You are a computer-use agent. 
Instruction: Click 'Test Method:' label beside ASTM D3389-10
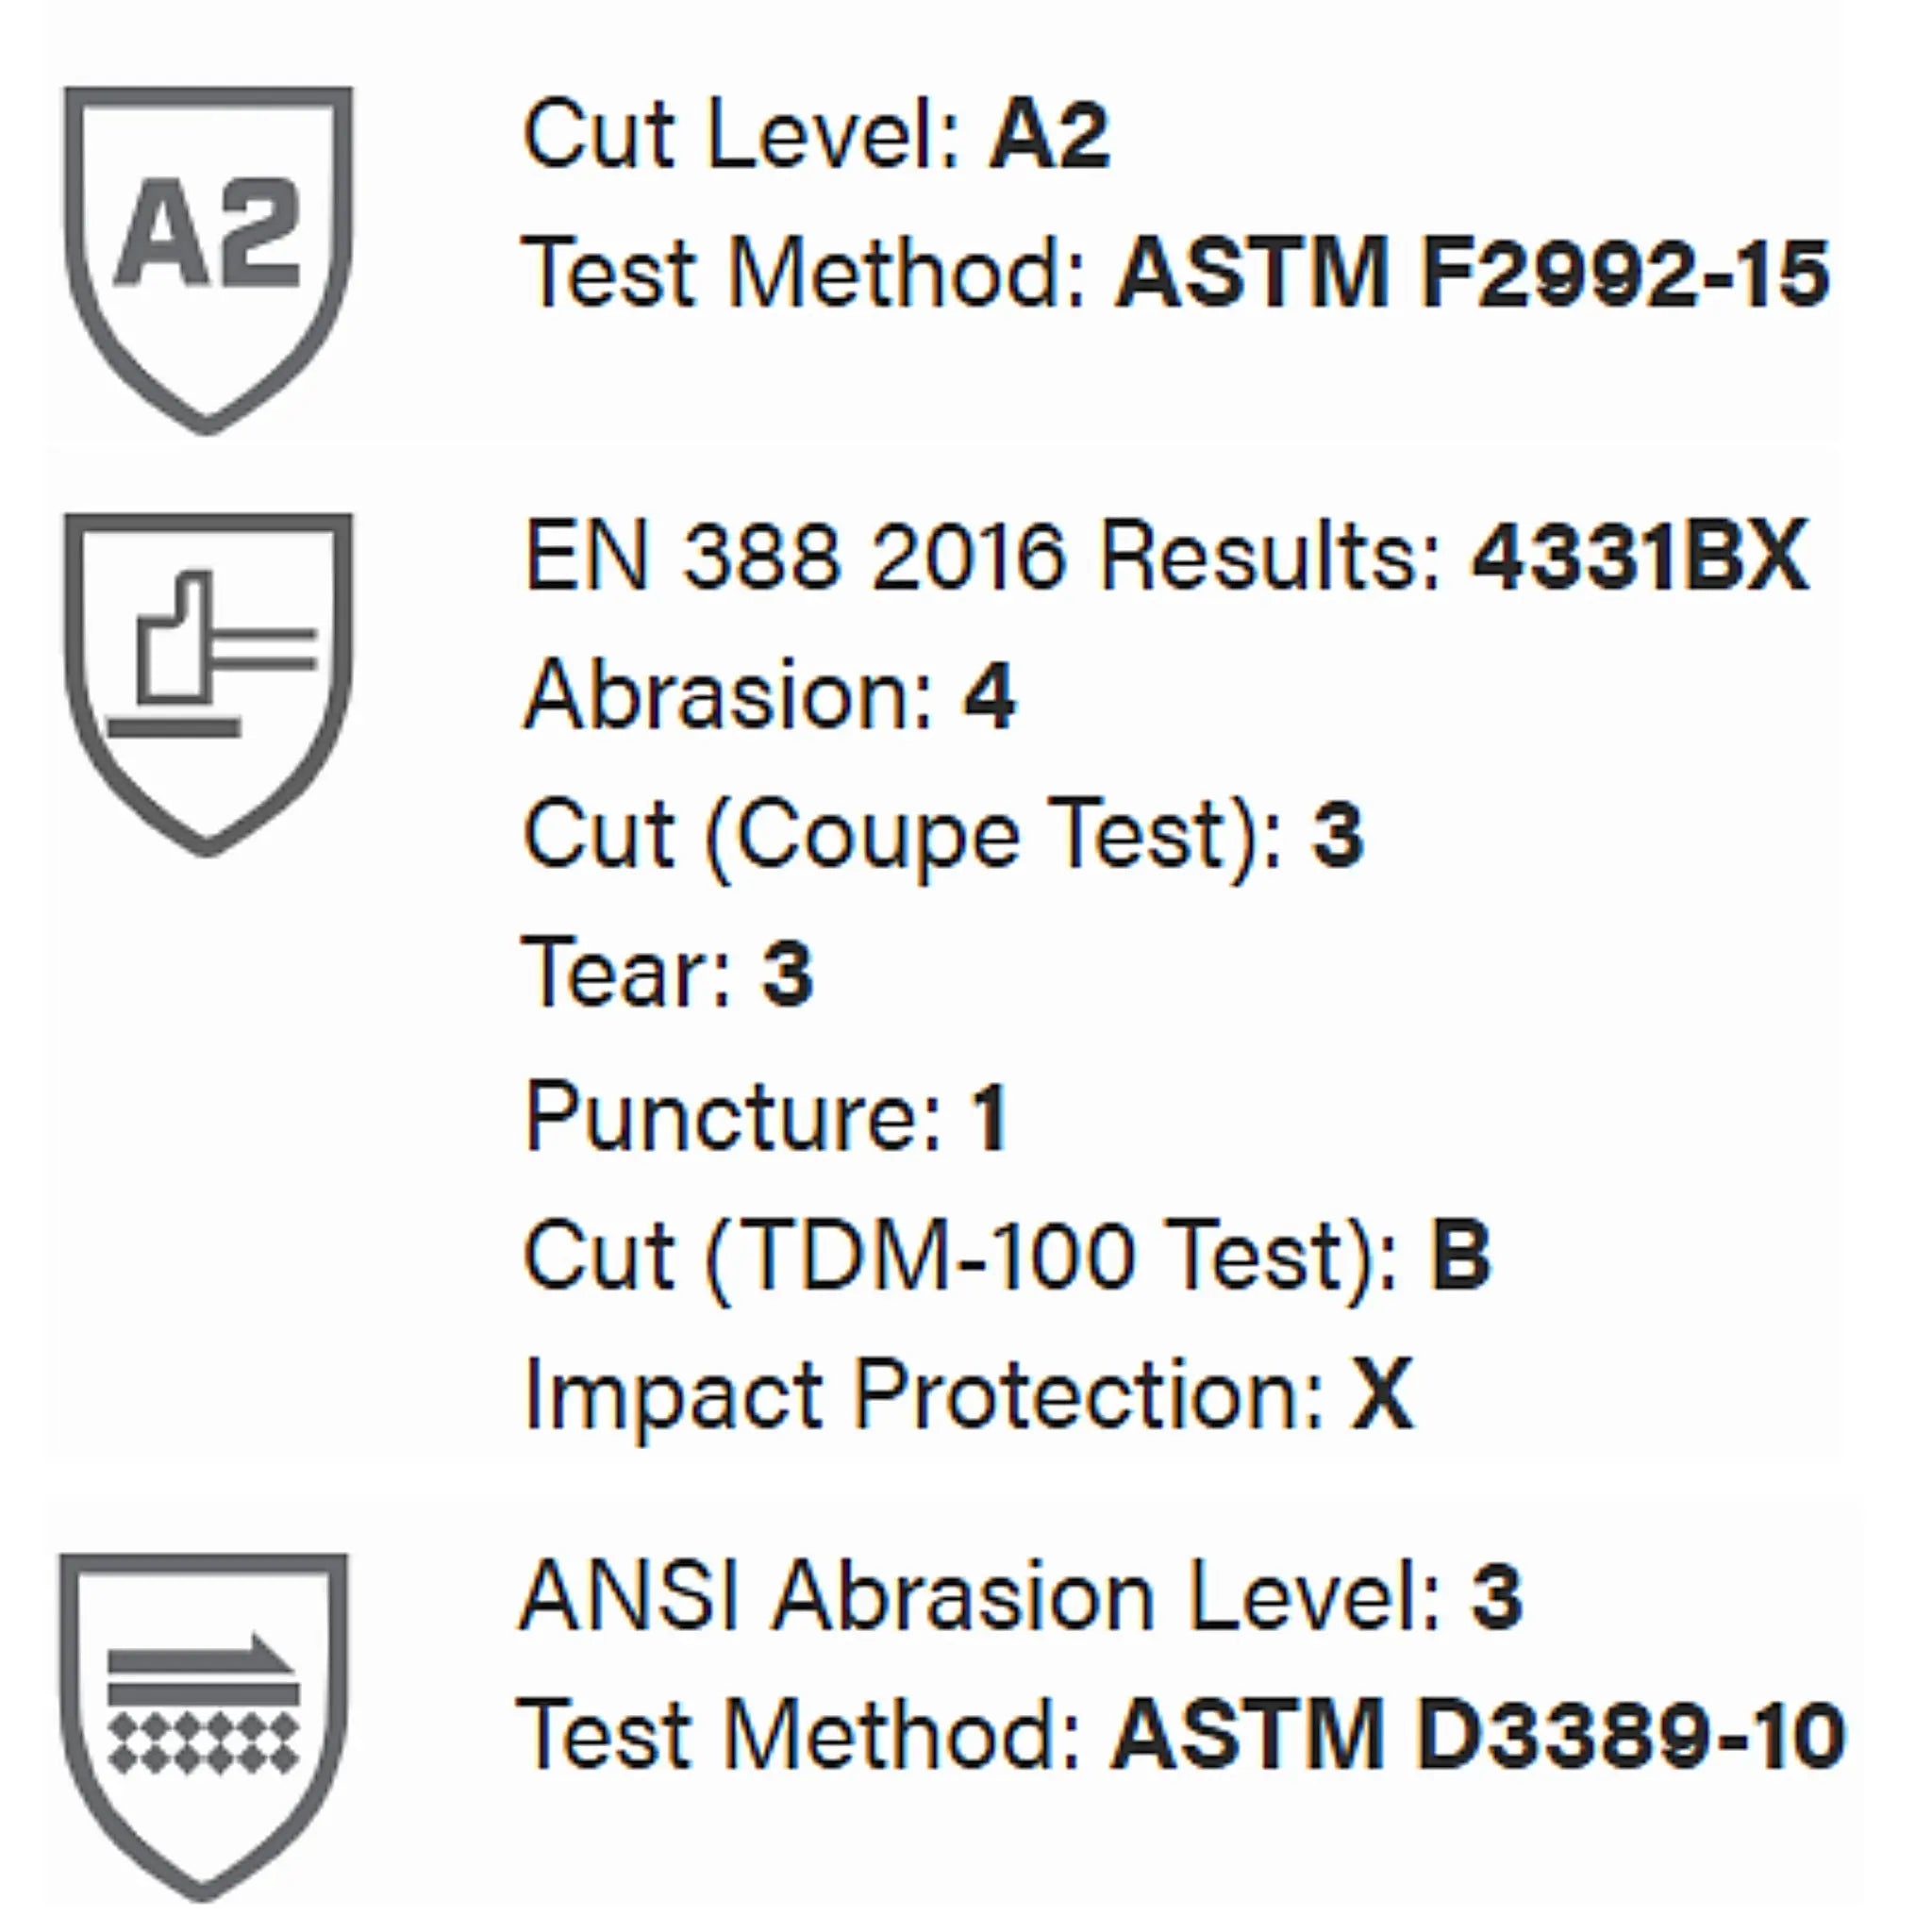[x=800, y=1735]
